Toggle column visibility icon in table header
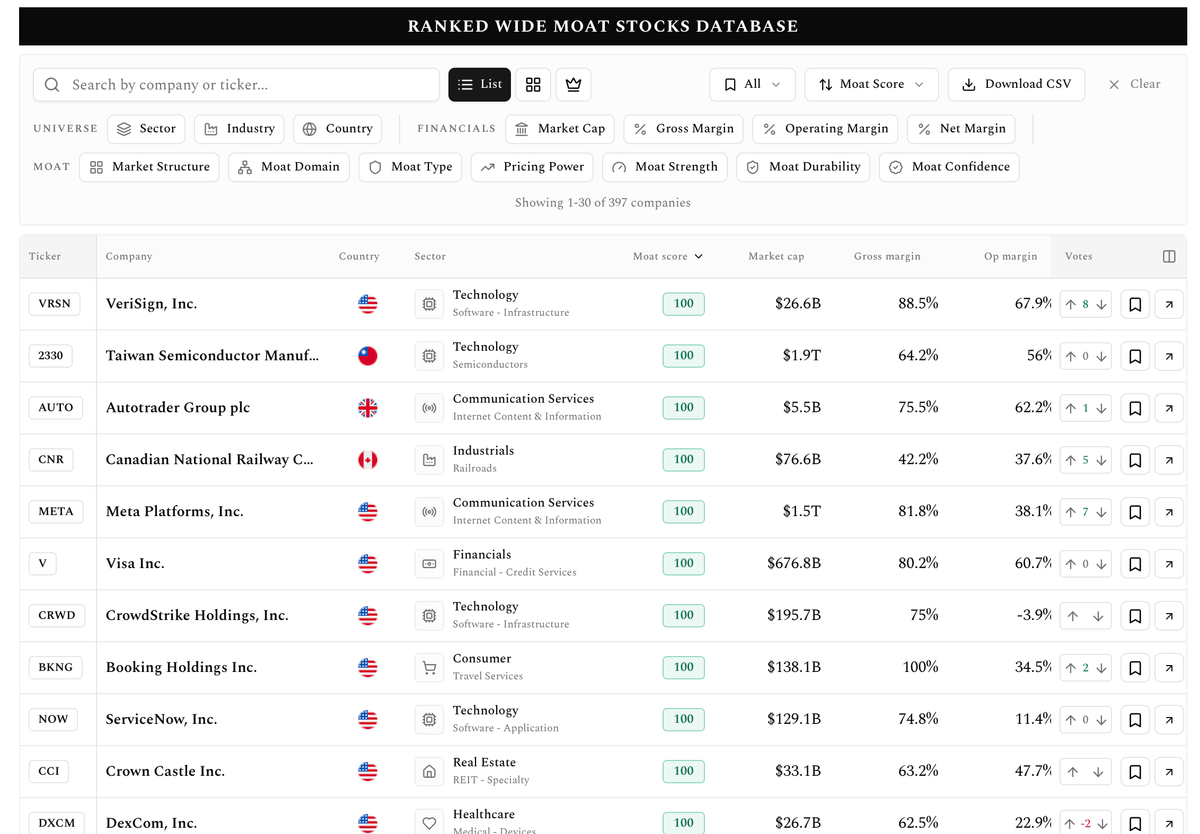 1169,257
